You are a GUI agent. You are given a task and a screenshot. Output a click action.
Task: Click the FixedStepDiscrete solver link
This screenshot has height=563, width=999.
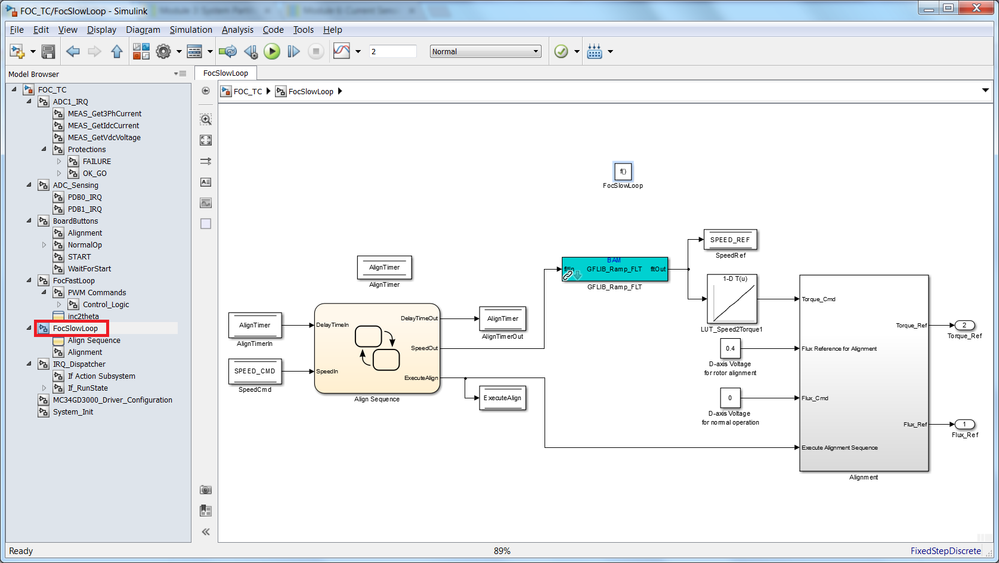tap(945, 551)
